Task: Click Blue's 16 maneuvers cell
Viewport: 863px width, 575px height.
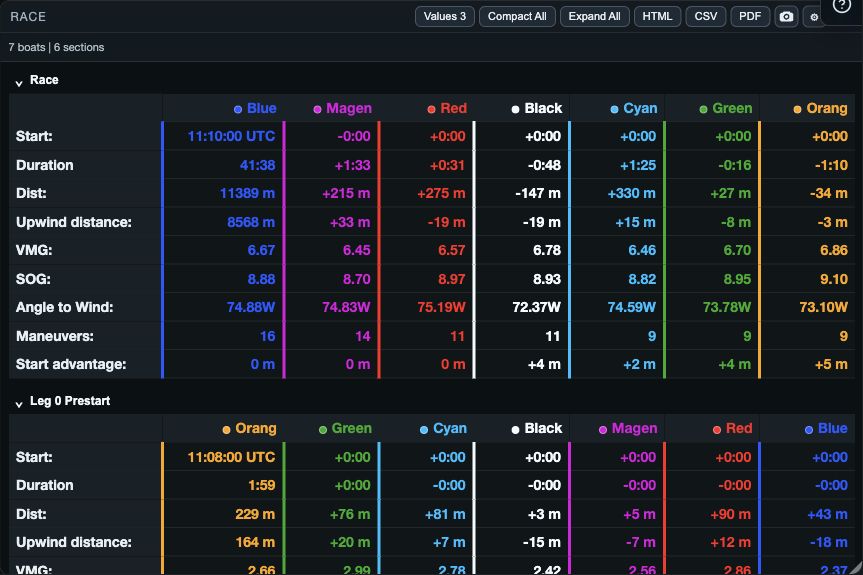Action: click(267, 336)
